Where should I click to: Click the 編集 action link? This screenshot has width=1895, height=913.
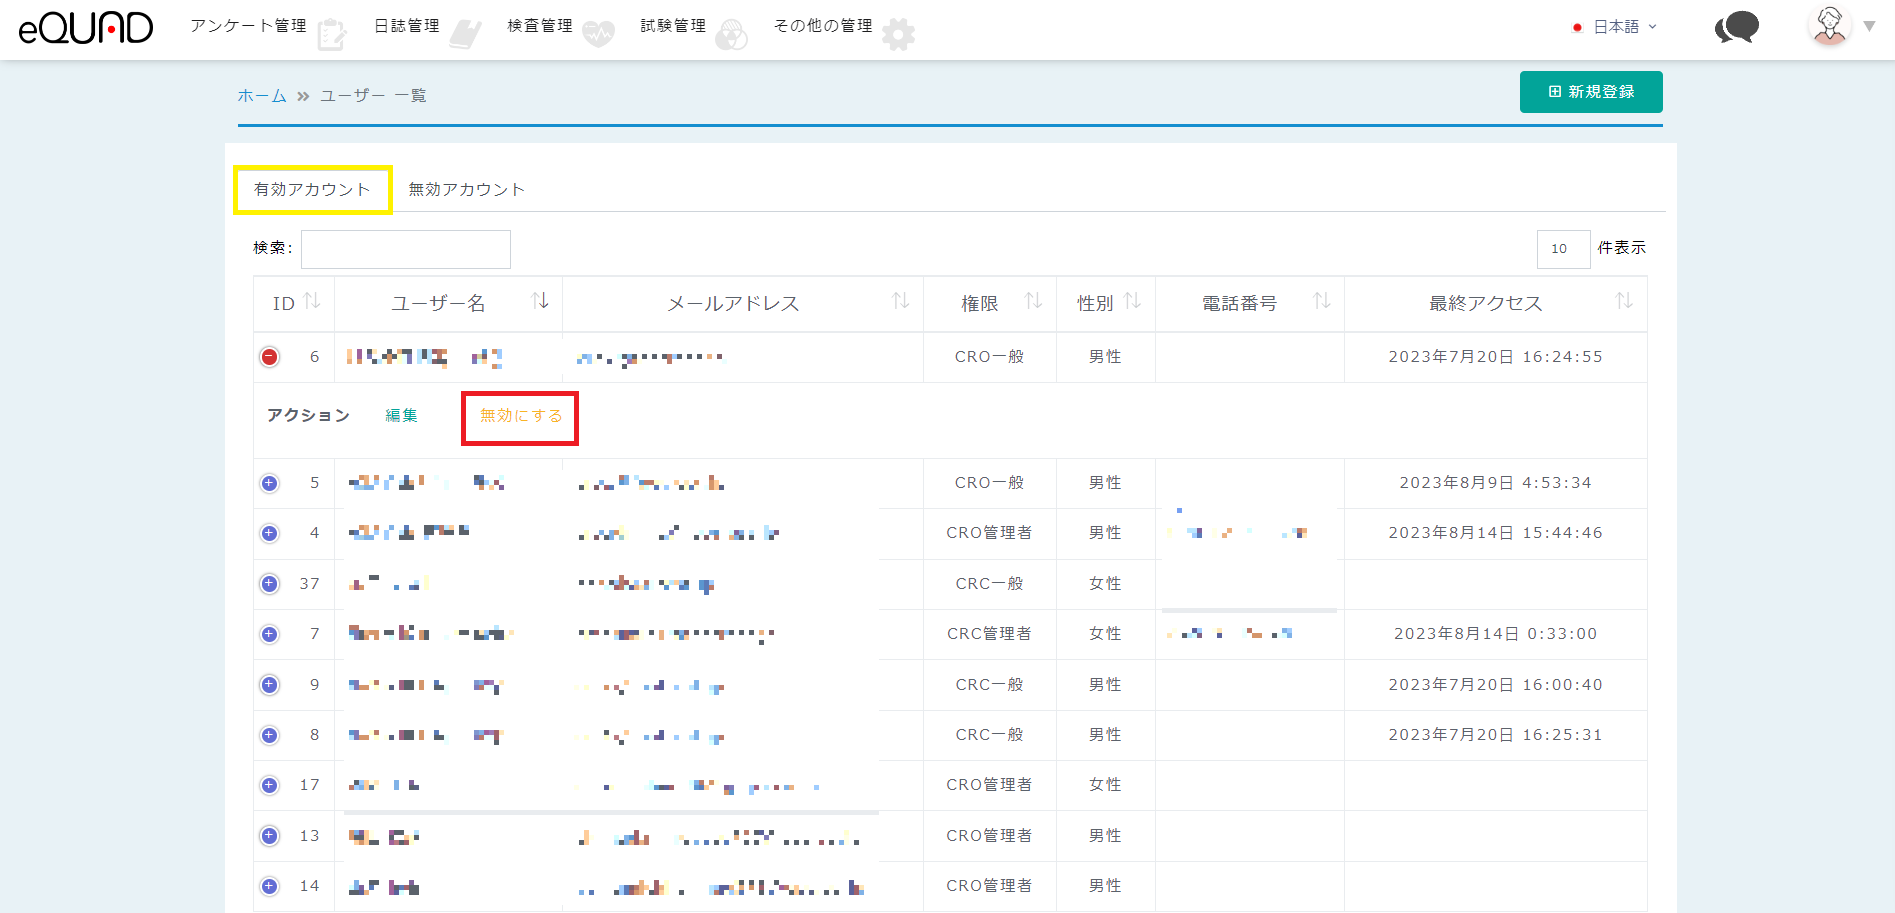[x=401, y=416]
